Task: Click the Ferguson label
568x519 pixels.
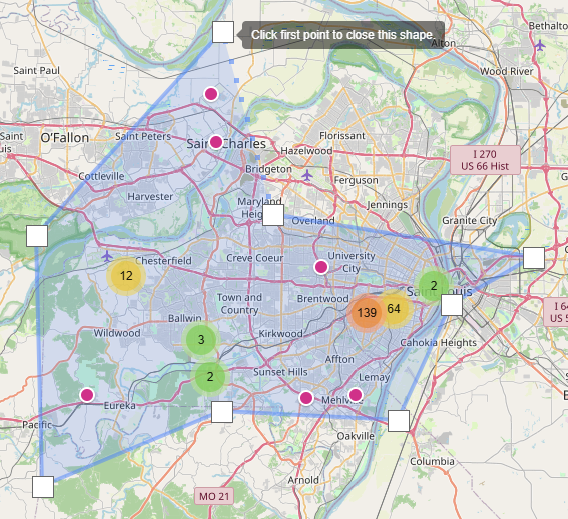Action: click(x=356, y=180)
